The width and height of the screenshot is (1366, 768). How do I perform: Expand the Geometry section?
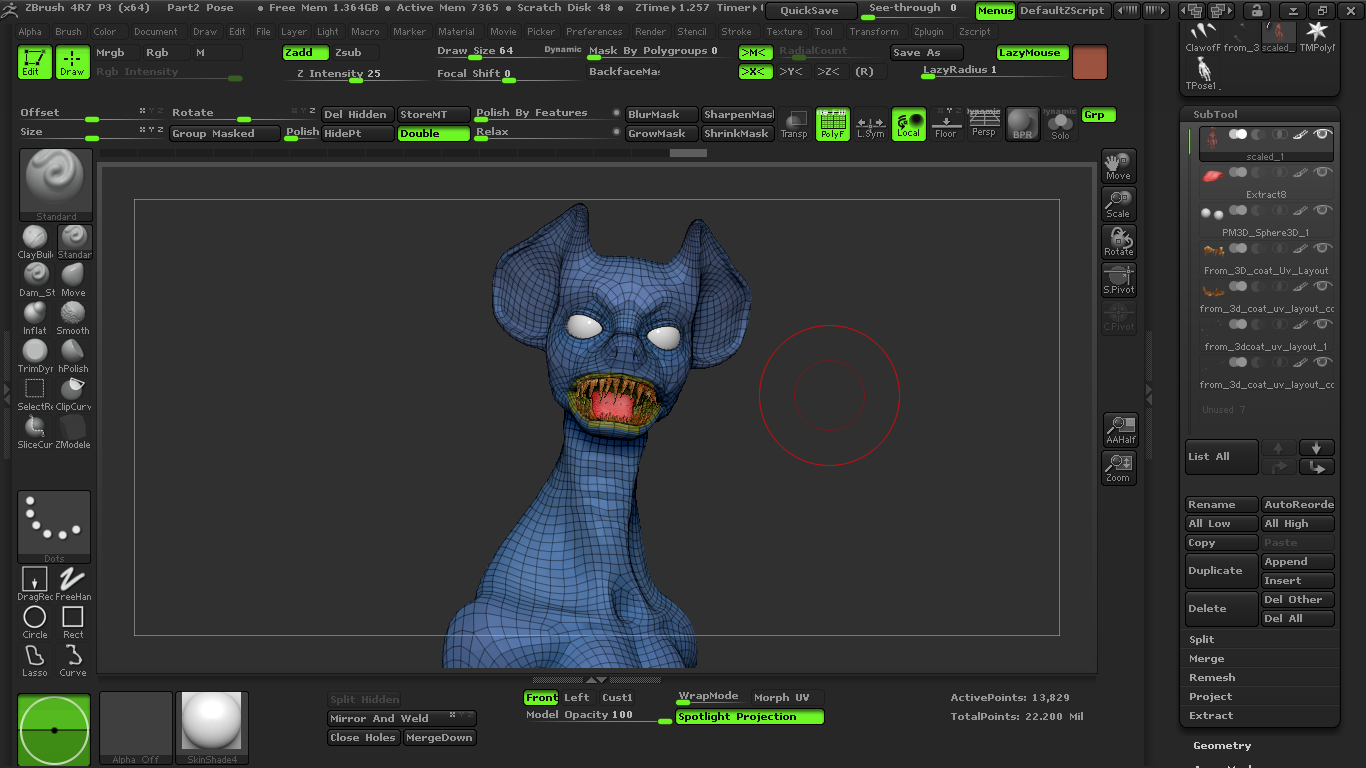tap(1222, 745)
